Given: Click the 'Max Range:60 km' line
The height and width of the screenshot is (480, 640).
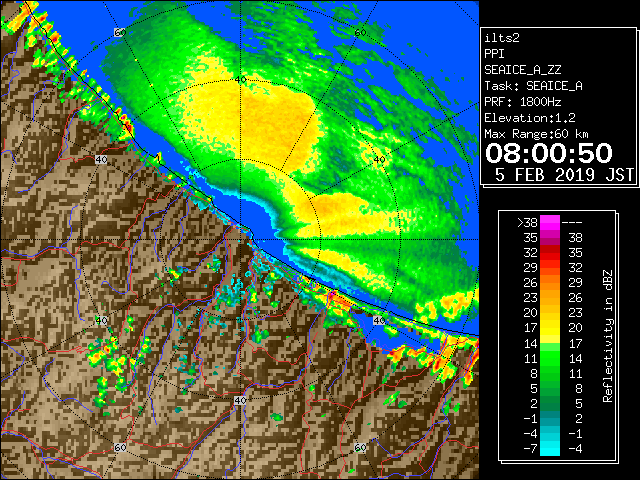Looking at the screenshot, I should click(536, 134).
